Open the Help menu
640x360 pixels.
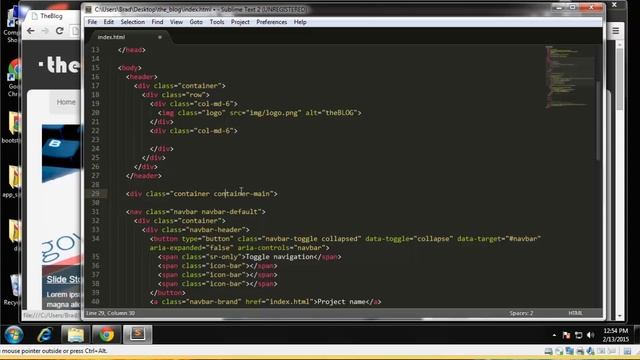300,22
